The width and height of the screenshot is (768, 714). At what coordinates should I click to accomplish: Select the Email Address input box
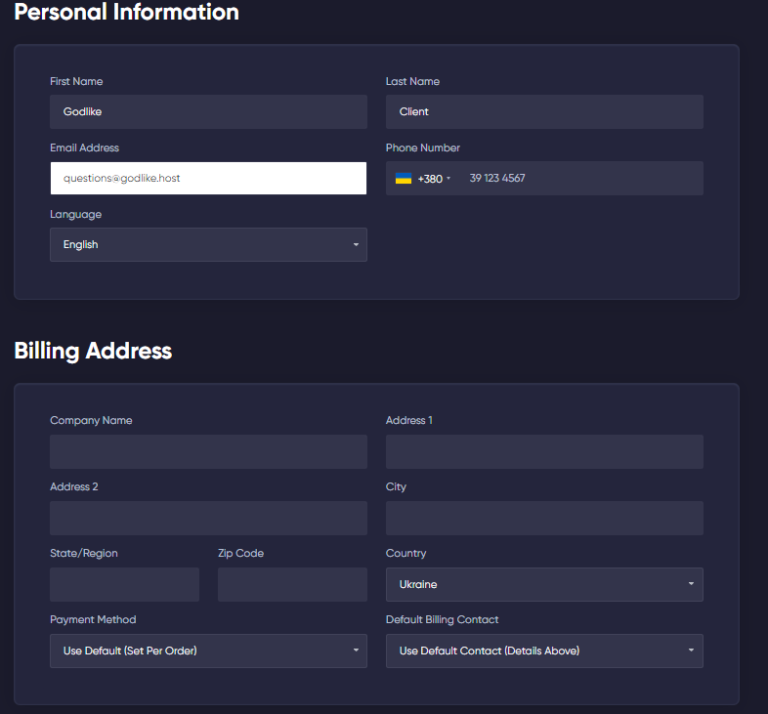[208, 178]
